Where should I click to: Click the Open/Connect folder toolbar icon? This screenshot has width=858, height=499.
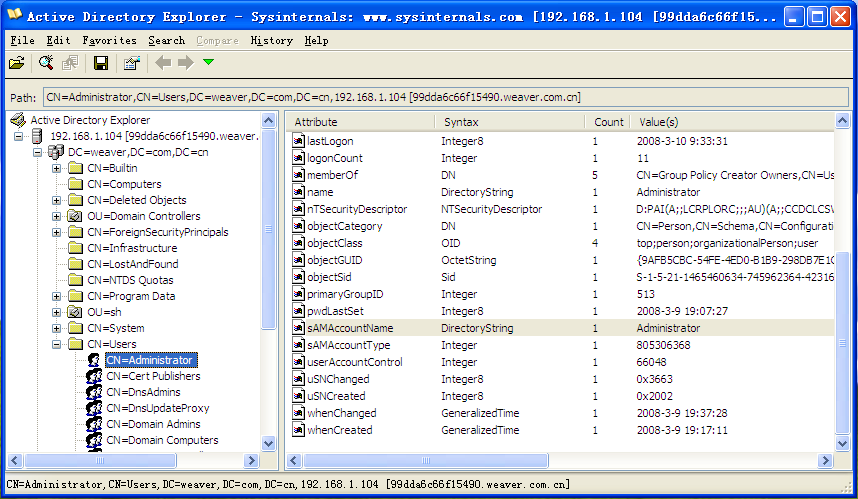[16, 63]
